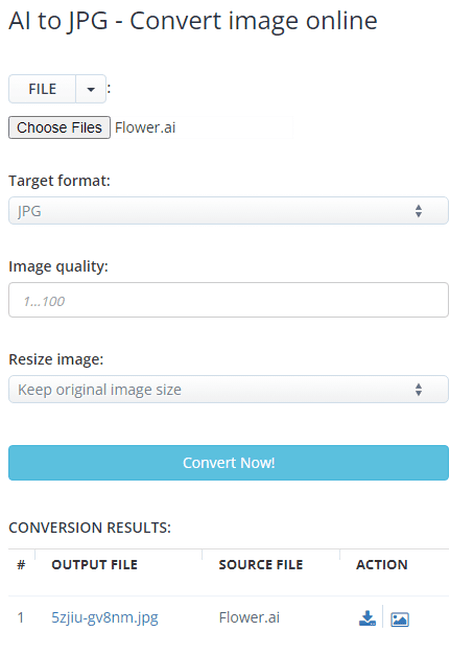Image resolution: width=450 pixels, height=655 pixels.
Task: Click the FILE source button
Action: click(x=42, y=89)
